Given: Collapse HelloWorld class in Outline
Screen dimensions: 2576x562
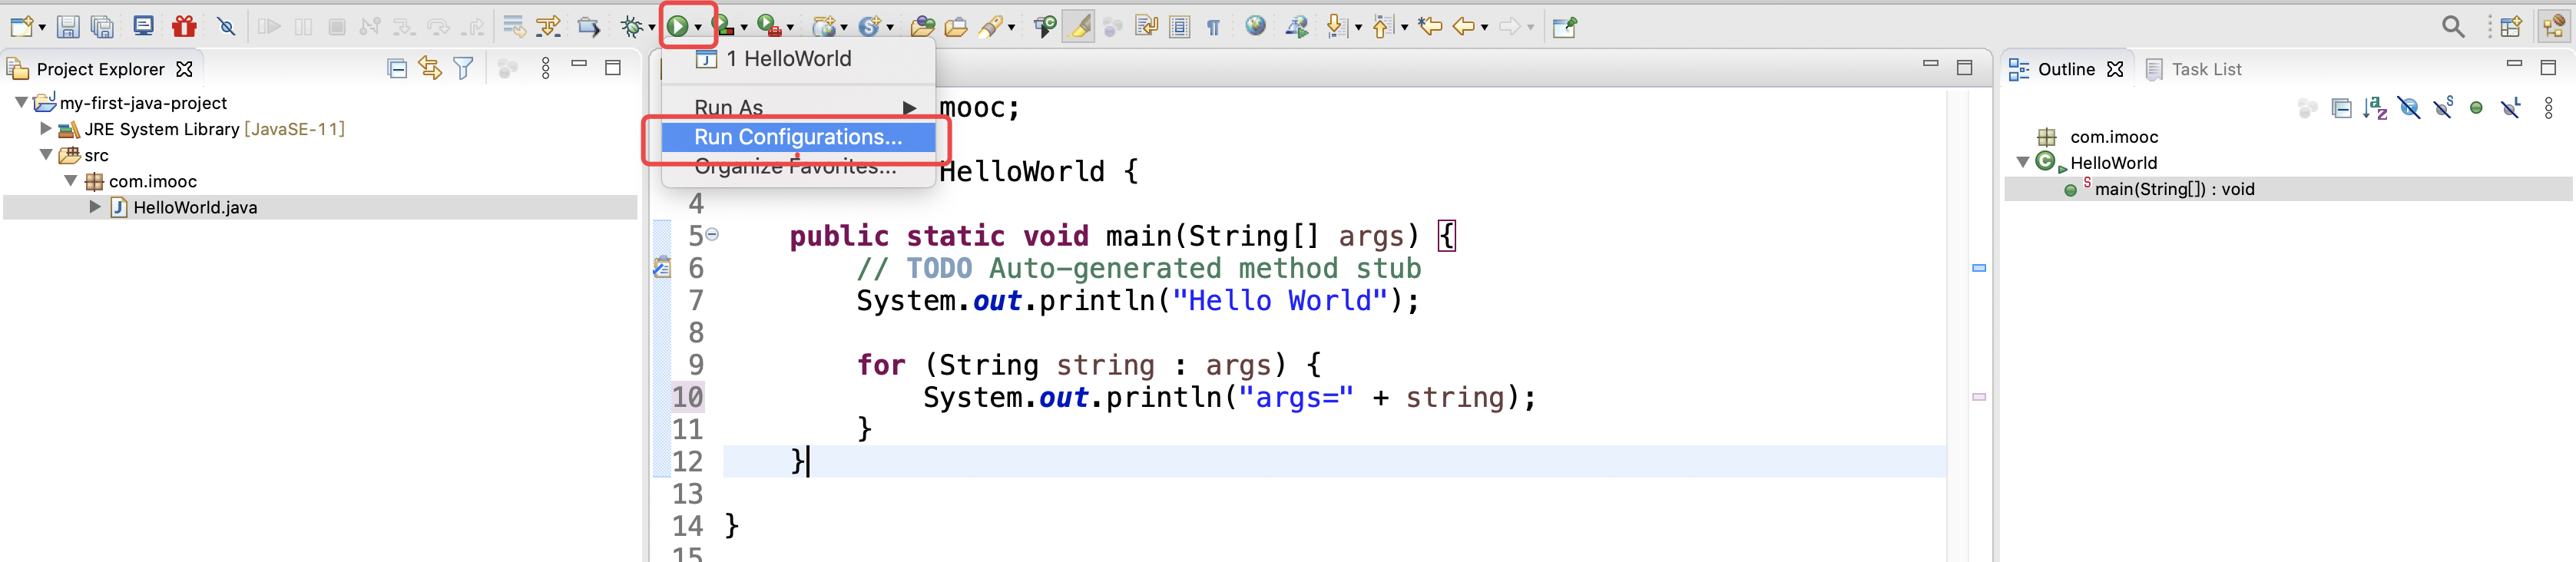Looking at the screenshot, I should tap(2023, 162).
